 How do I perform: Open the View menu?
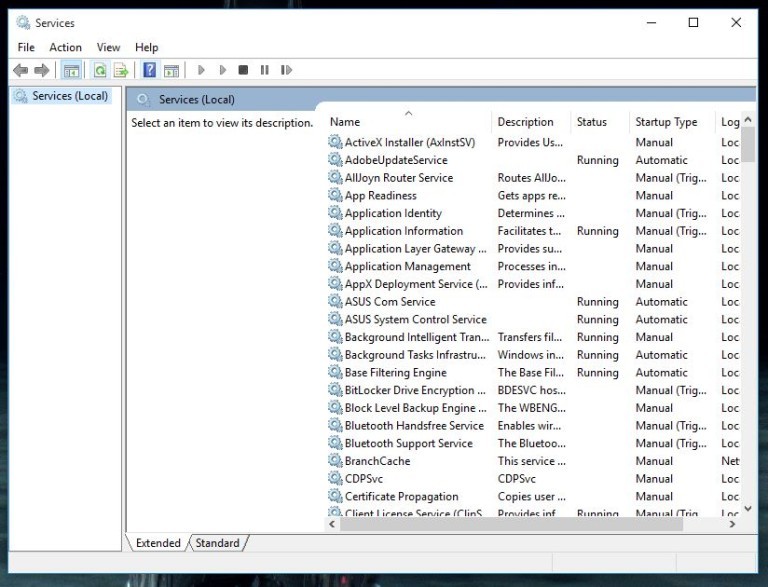pyautogui.click(x=108, y=48)
